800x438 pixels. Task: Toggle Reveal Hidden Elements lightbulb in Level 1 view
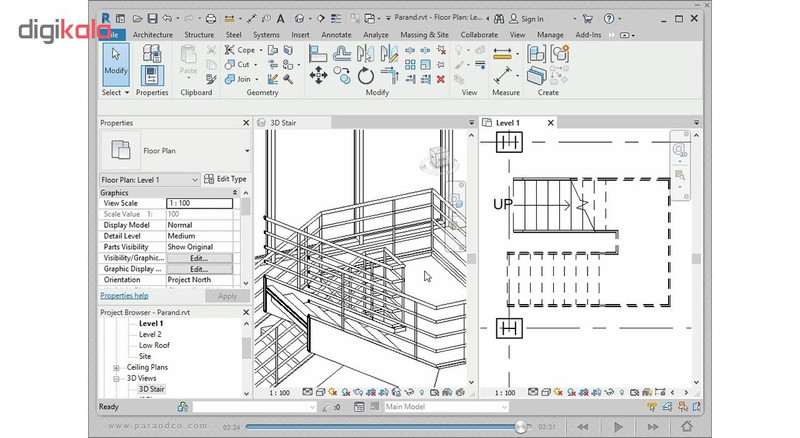(621, 392)
